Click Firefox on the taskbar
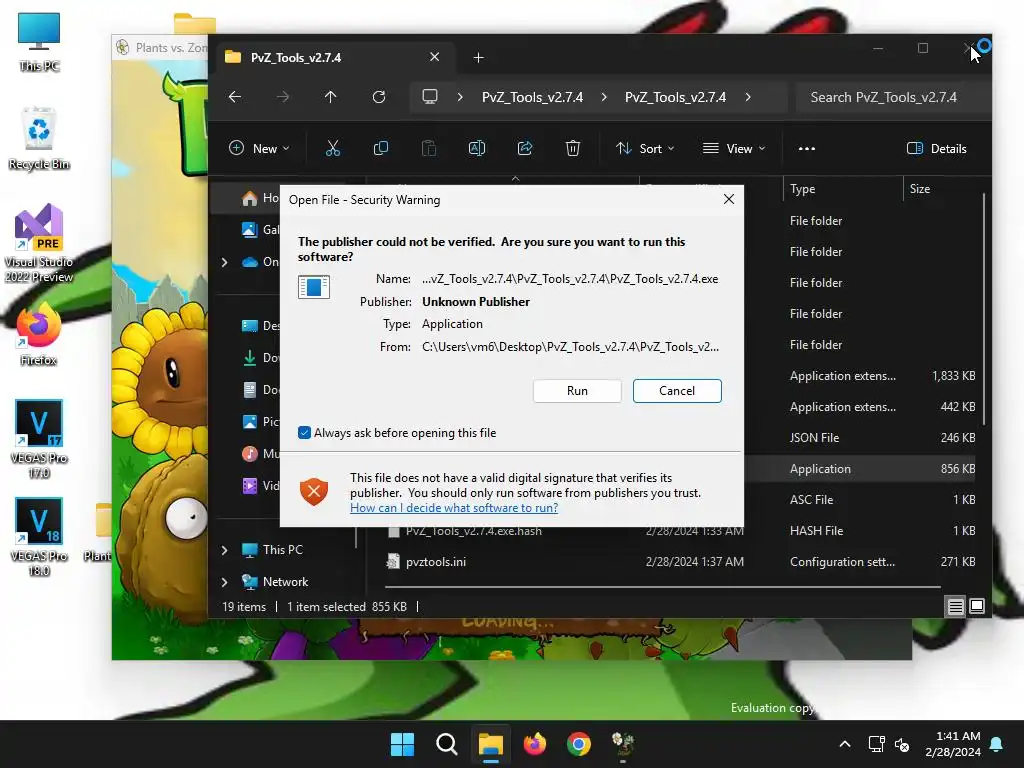1024x768 pixels. point(535,744)
